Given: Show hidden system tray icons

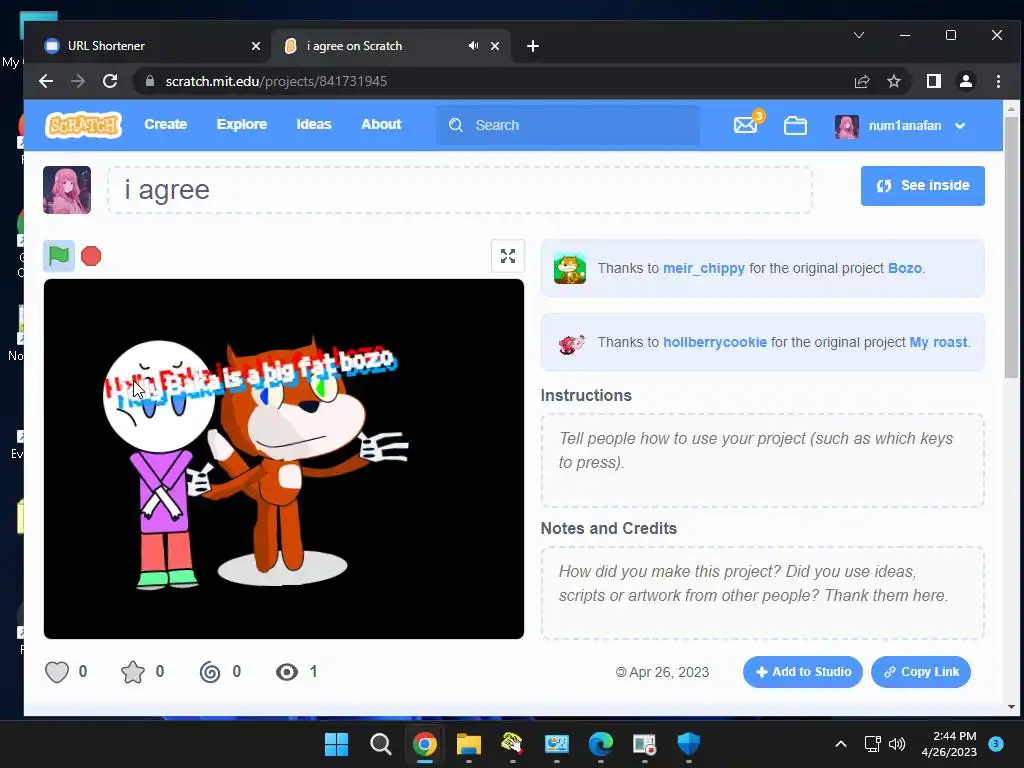Looking at the screenshot, I should (x=841, y=744).
